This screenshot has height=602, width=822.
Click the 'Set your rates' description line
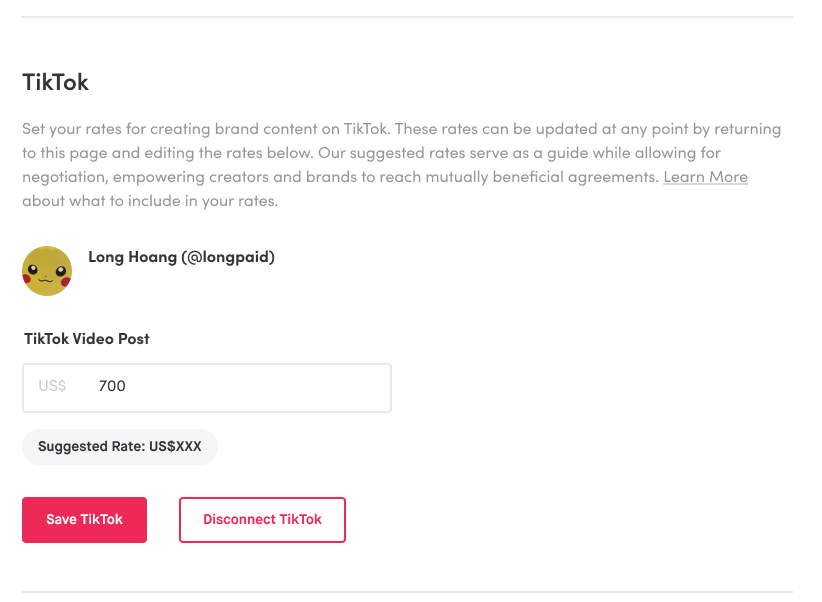pyautogui.click(x=402, y=129)
